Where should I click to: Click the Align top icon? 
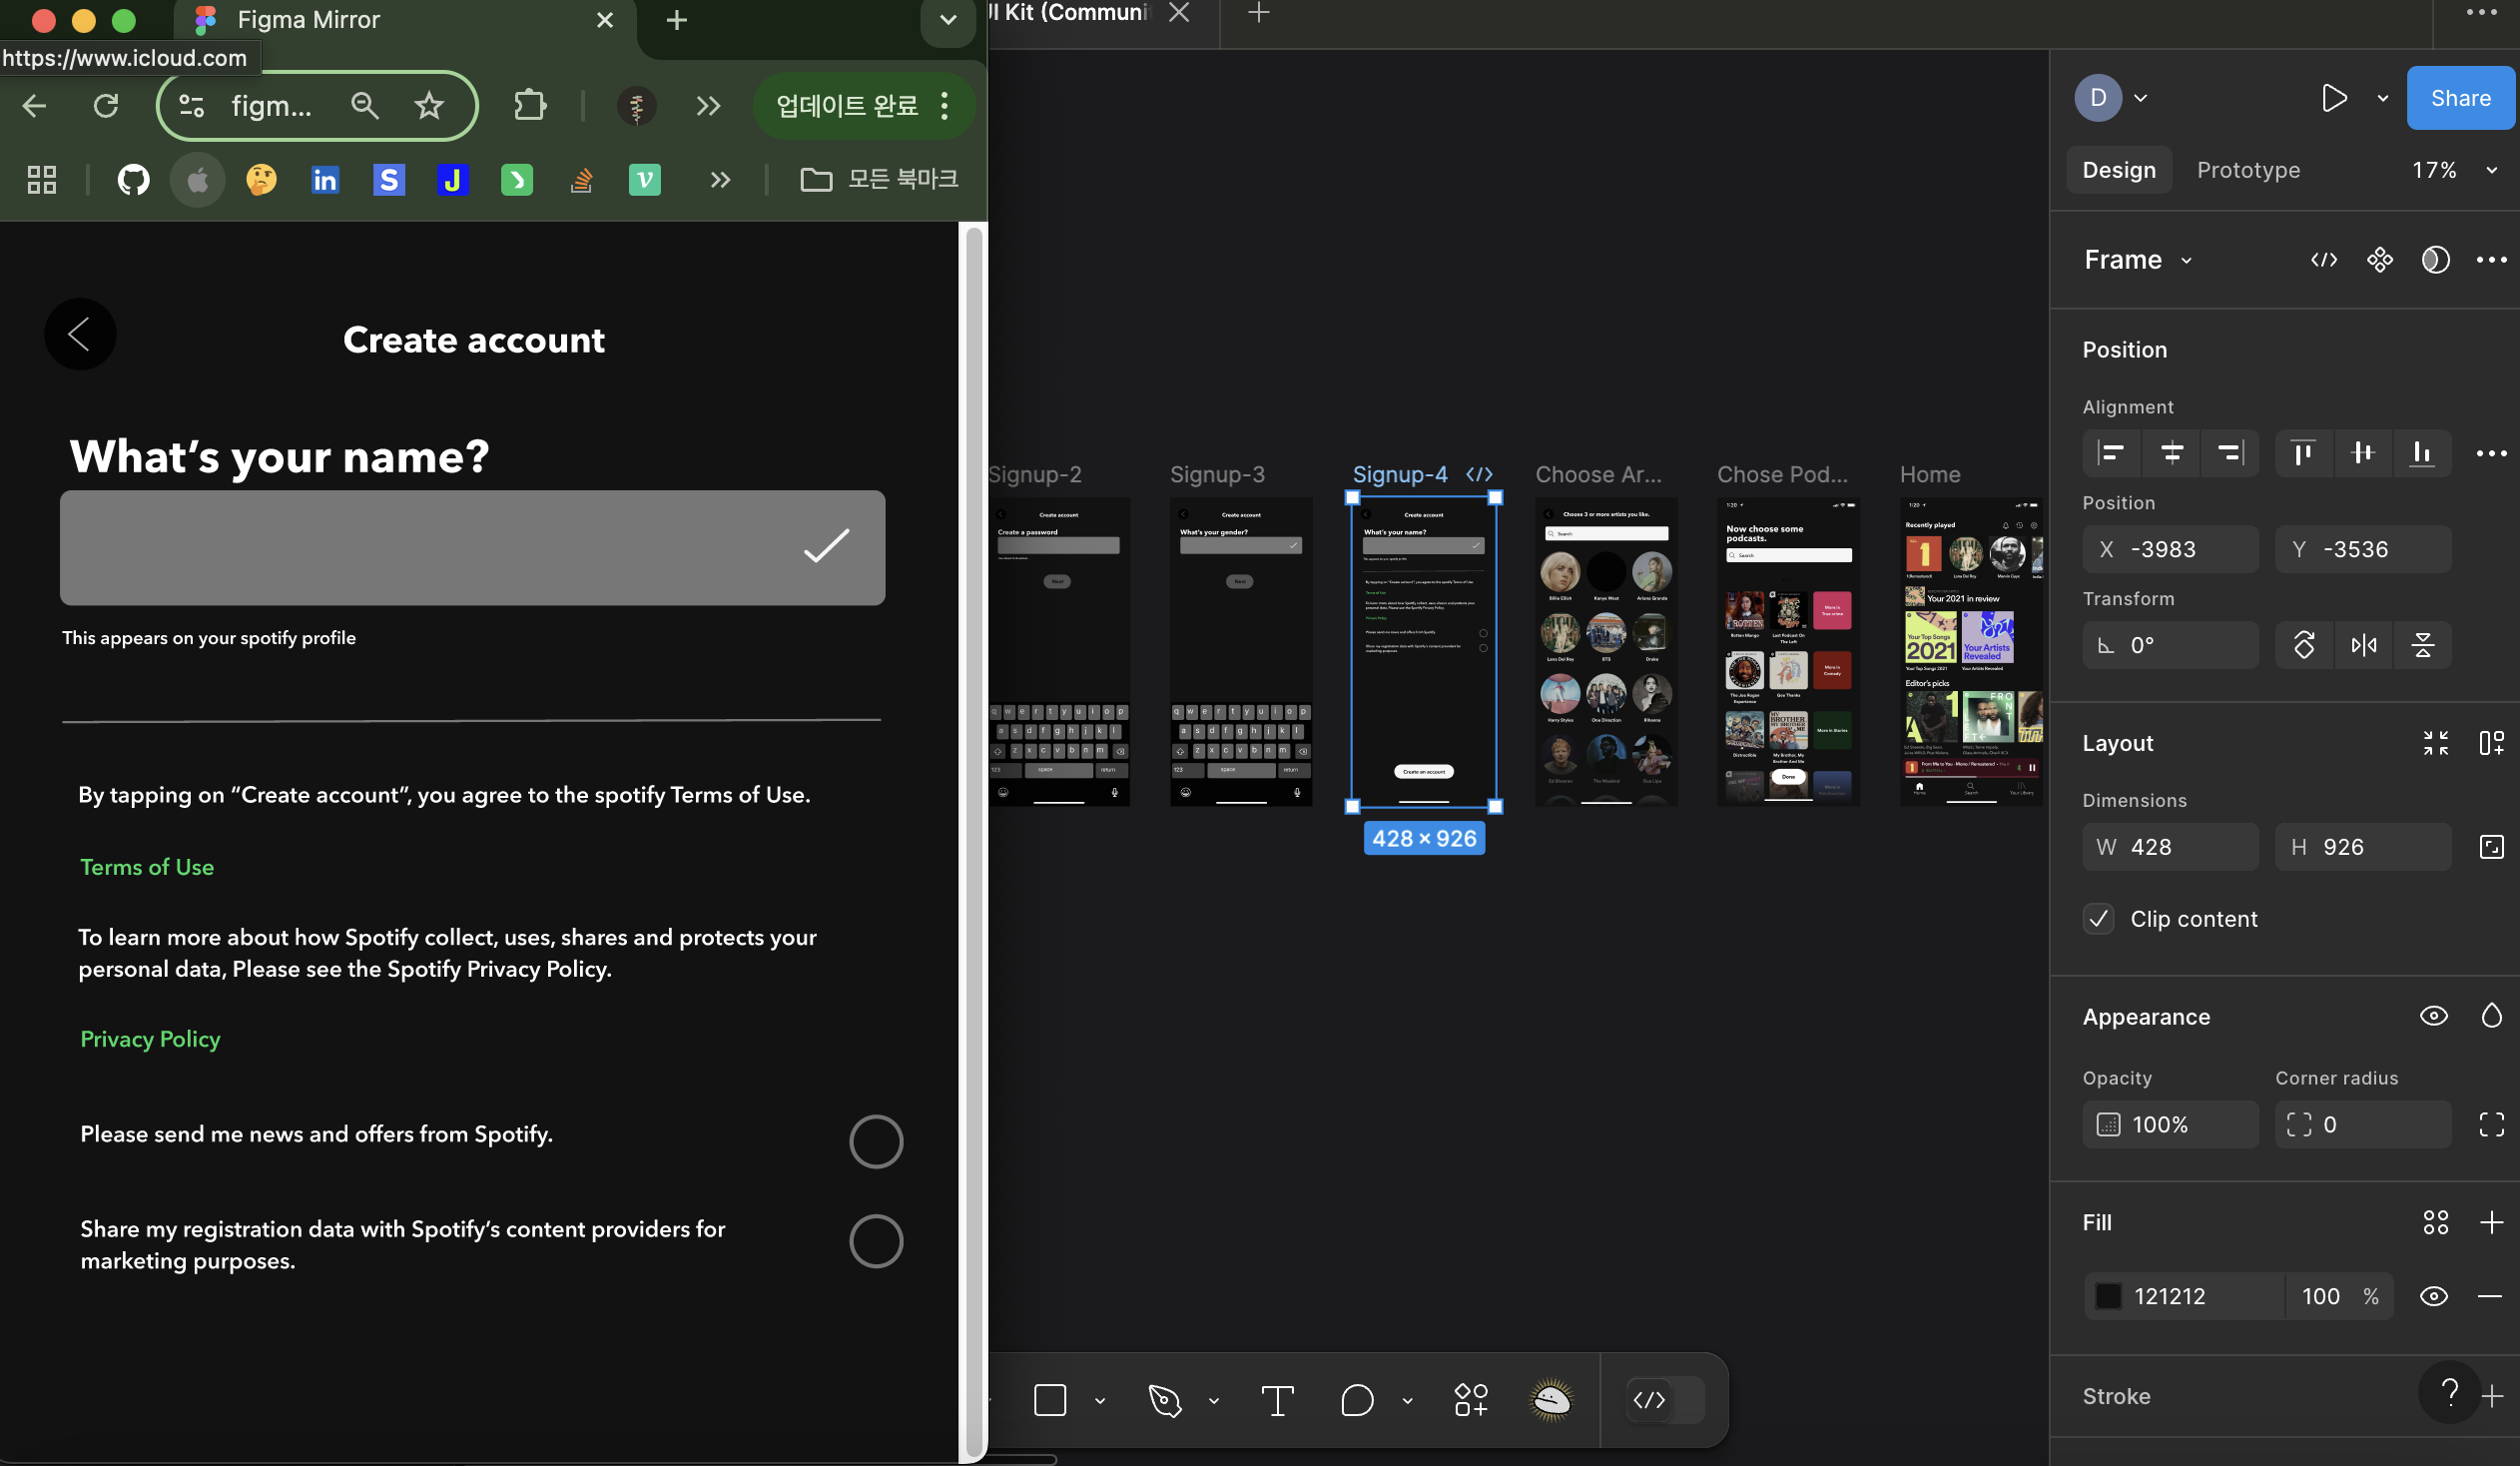(x=2303, y=453)
